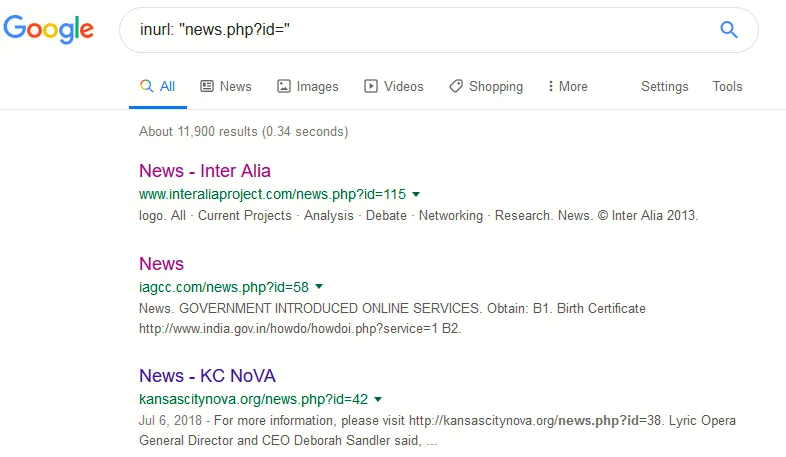Open Settings menu

(665, 86)
